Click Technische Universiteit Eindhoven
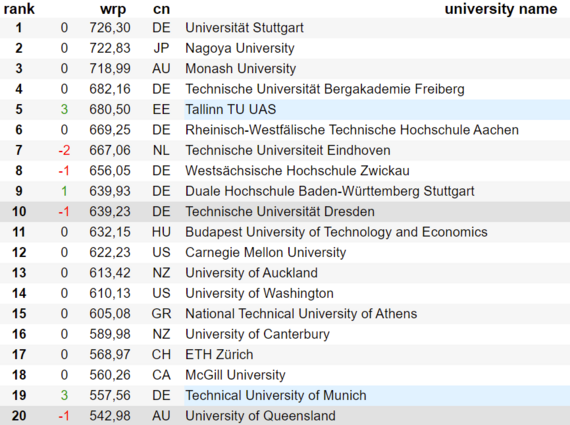The height and width of the screenshot is (425, 570). tap(288, 150)
